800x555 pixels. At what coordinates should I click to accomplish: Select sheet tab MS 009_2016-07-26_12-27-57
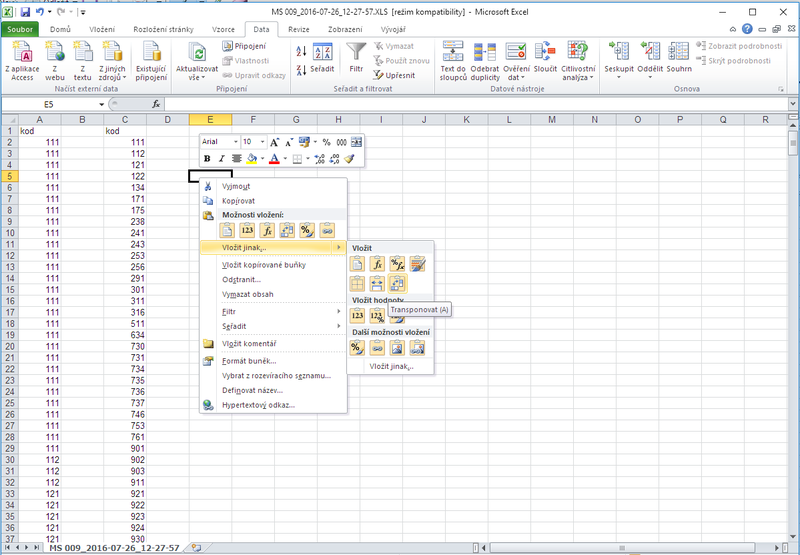pyautogui.click(x=114, y=548)
